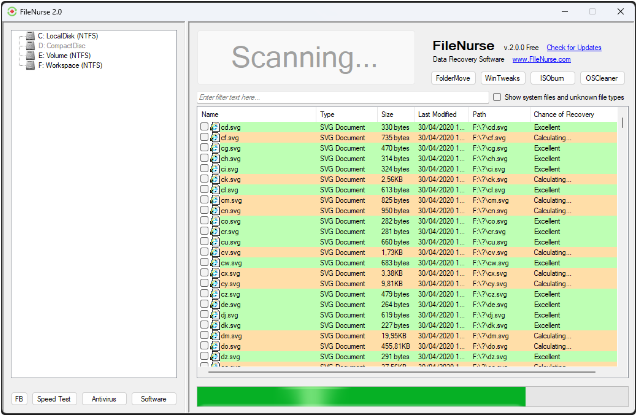The height and width of the screenshot is (416, 637).
Task: Tick the checkbox for ci.svg
Action: (x=204, y=169)
